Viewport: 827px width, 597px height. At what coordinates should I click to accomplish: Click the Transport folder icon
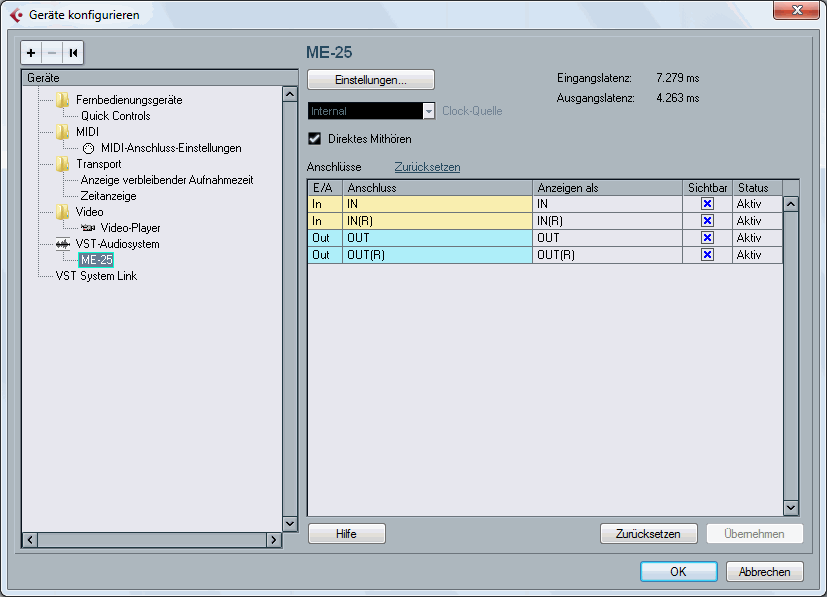click(63, 164)
